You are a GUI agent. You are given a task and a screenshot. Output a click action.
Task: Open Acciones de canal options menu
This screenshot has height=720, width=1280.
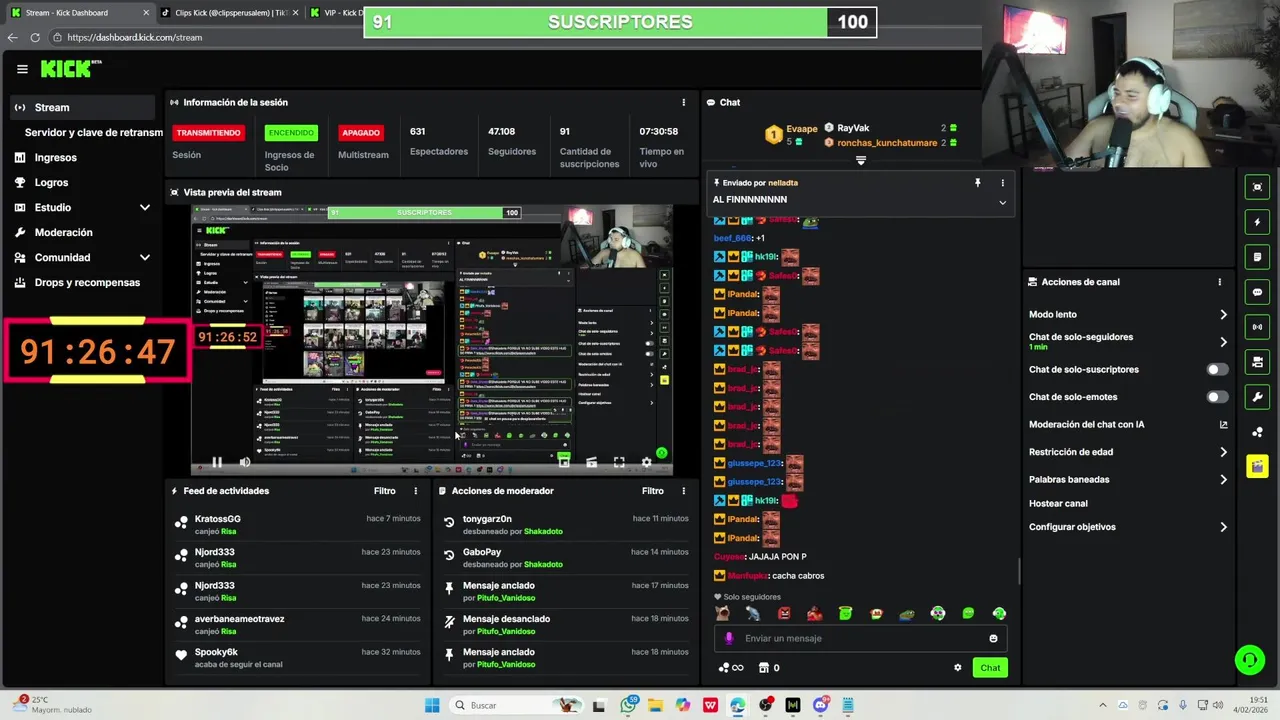click(1220, 282)
